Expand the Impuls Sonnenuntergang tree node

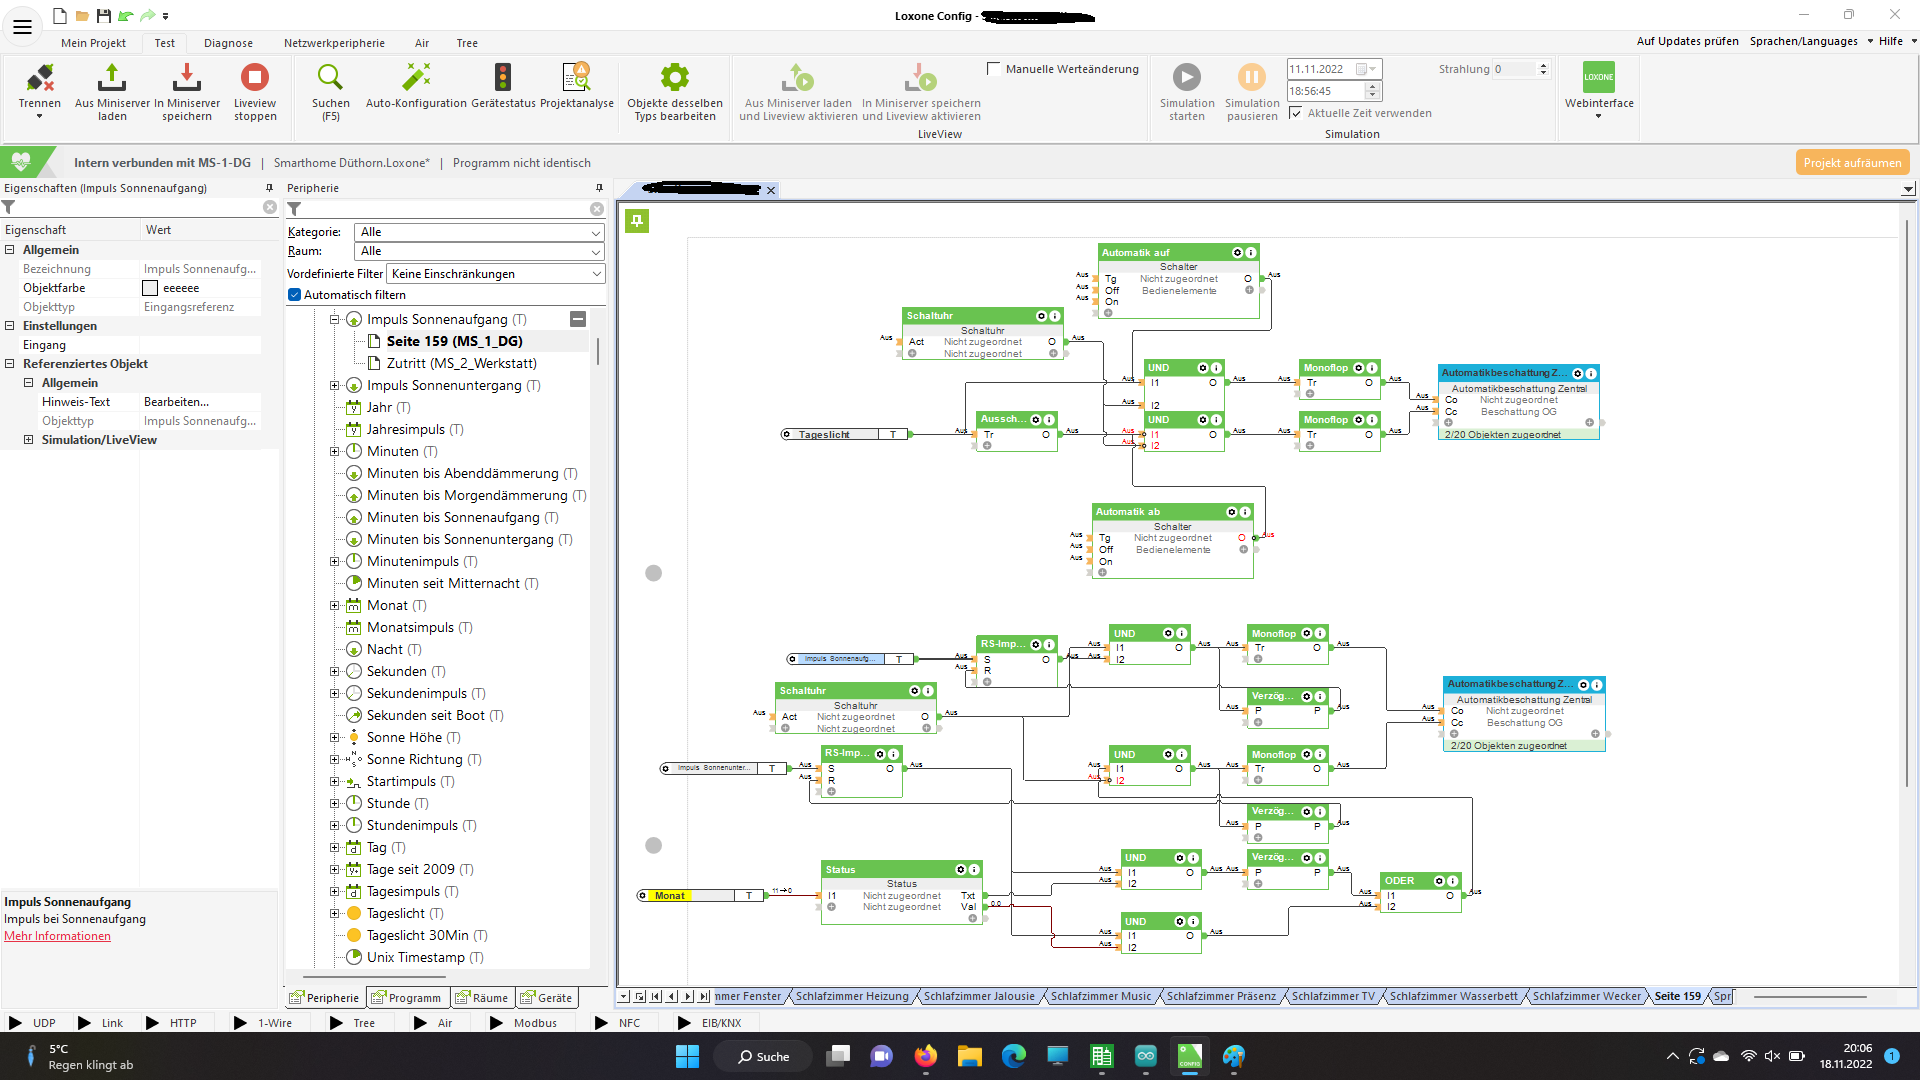[x=335, y=386]
